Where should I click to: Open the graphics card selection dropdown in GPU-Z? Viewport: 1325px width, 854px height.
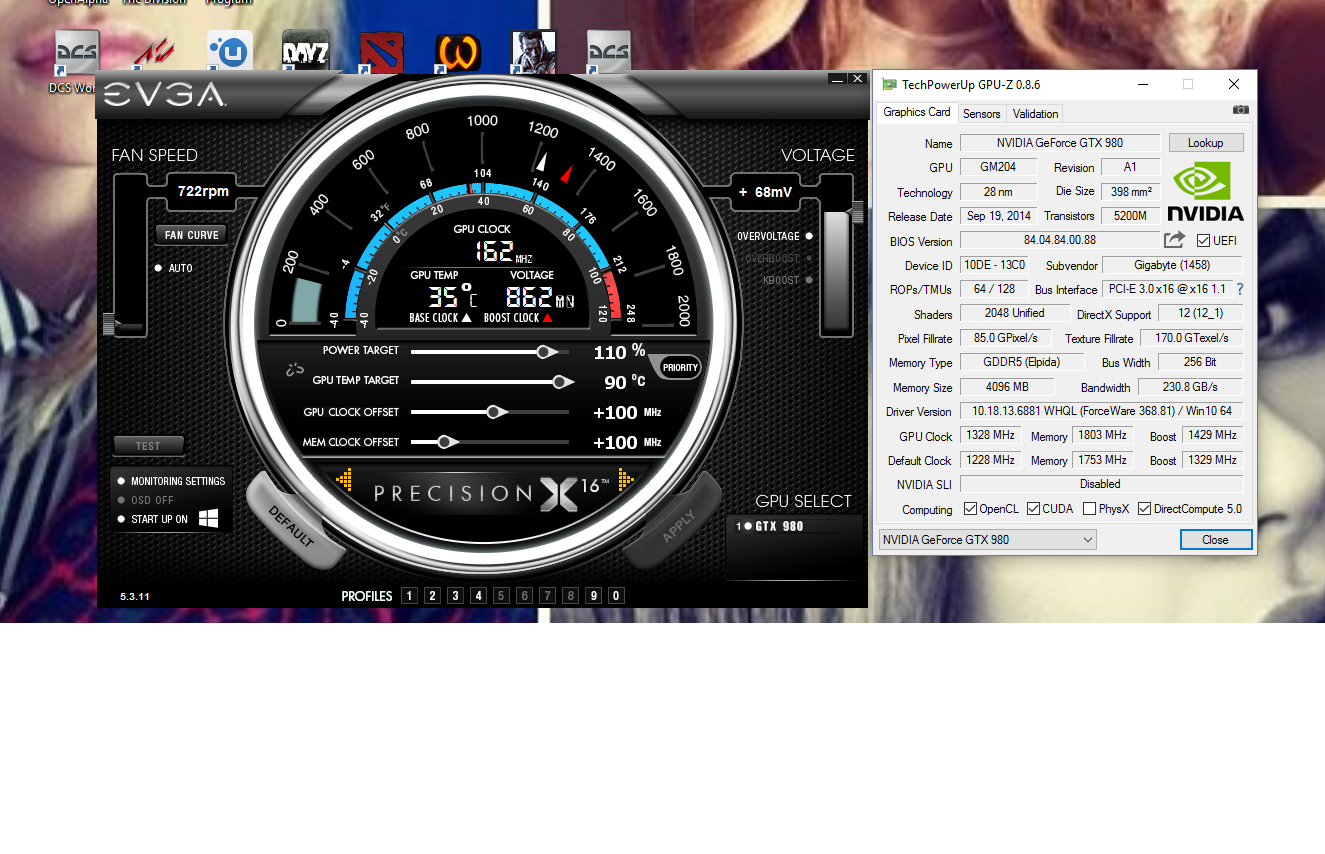coord(988,540)
